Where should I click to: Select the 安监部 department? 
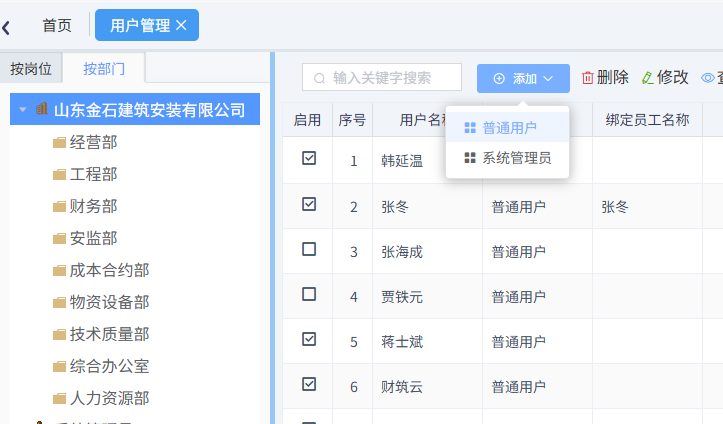[x=94, y=239]
